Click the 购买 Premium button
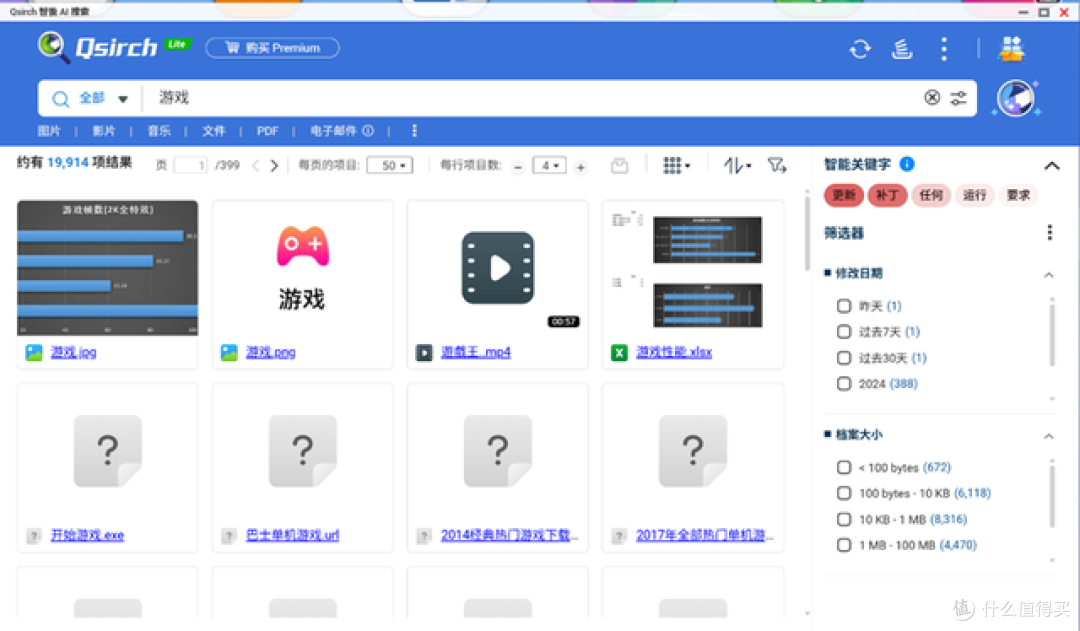The height and width of the screenshot is (631, 1080). pos(272,48)
